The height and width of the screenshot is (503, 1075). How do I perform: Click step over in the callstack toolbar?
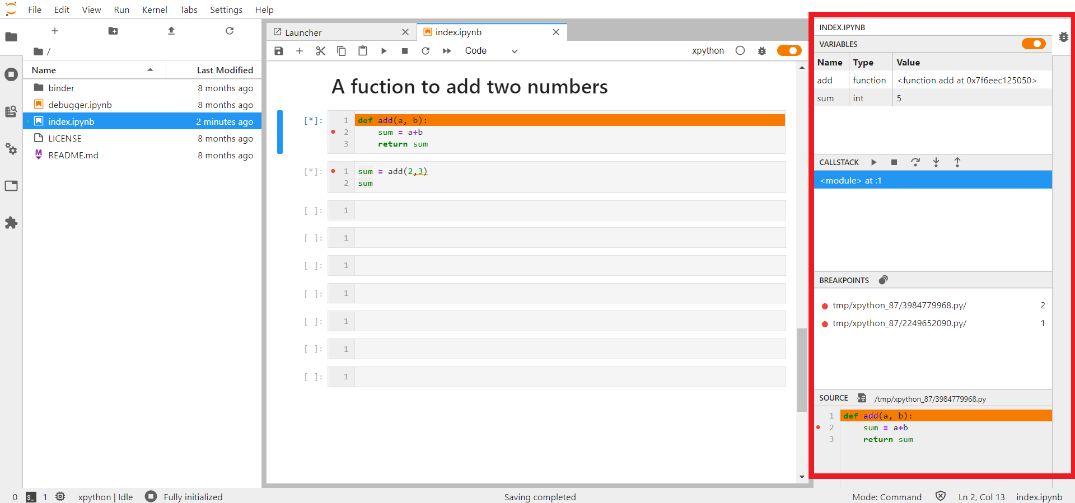coord(915,162)
